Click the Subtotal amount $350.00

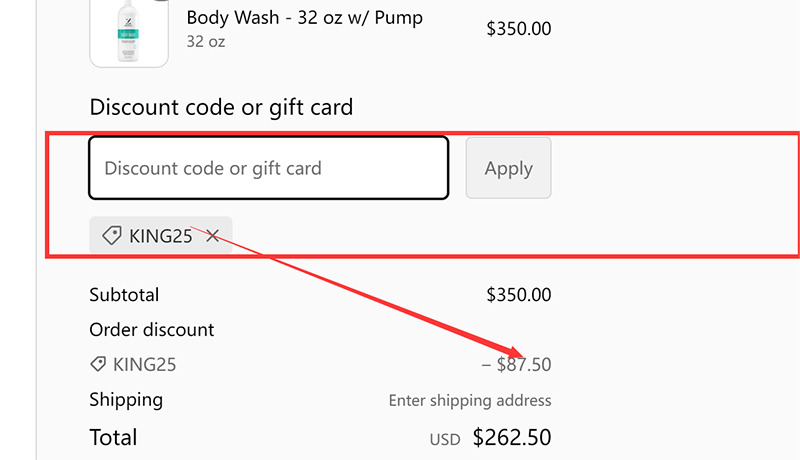518,295
